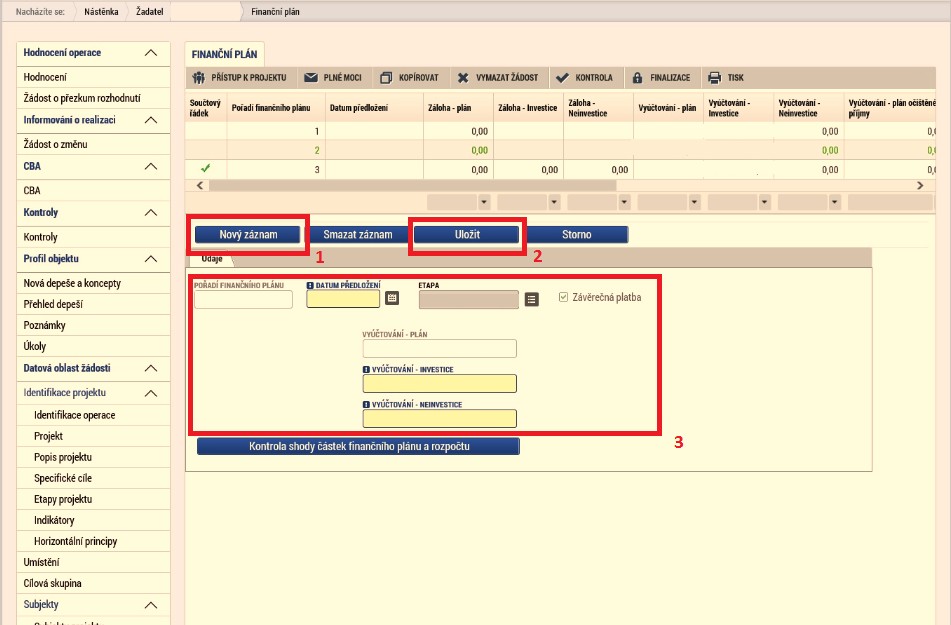This screenshot has width=951, height=625.
Task: Click Smazat záznam button
Action: [x=358, y=234]
